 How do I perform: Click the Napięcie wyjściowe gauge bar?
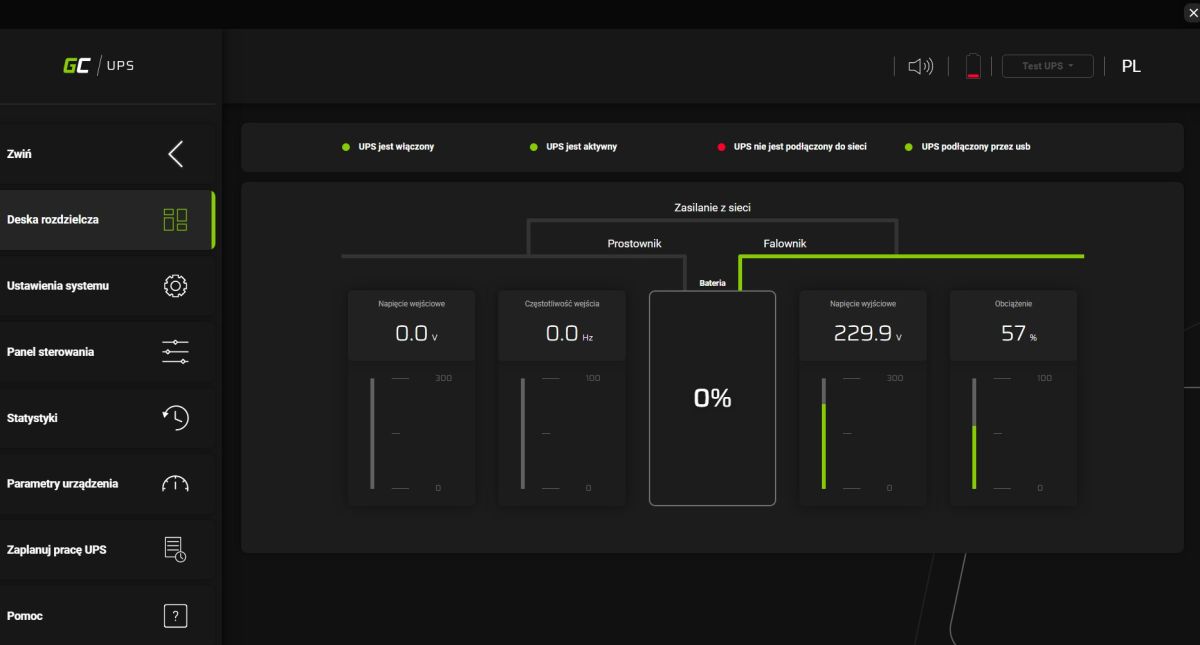824,433
